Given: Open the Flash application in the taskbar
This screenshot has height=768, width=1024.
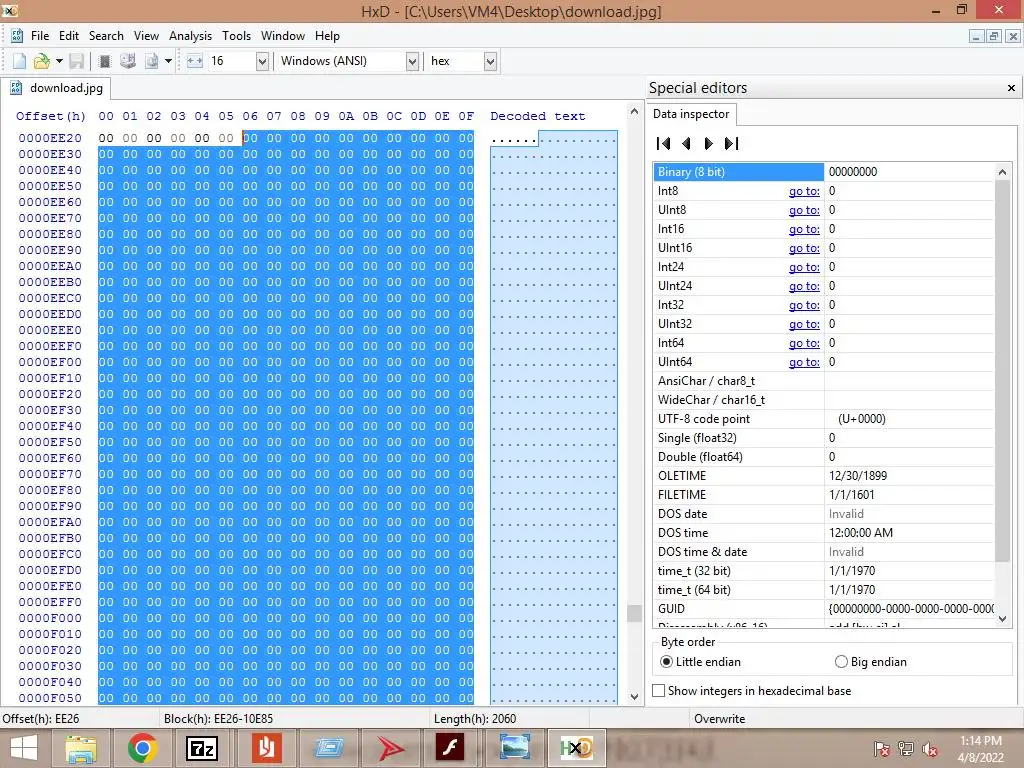Looking at the screenshot, I should coord(451,748).
